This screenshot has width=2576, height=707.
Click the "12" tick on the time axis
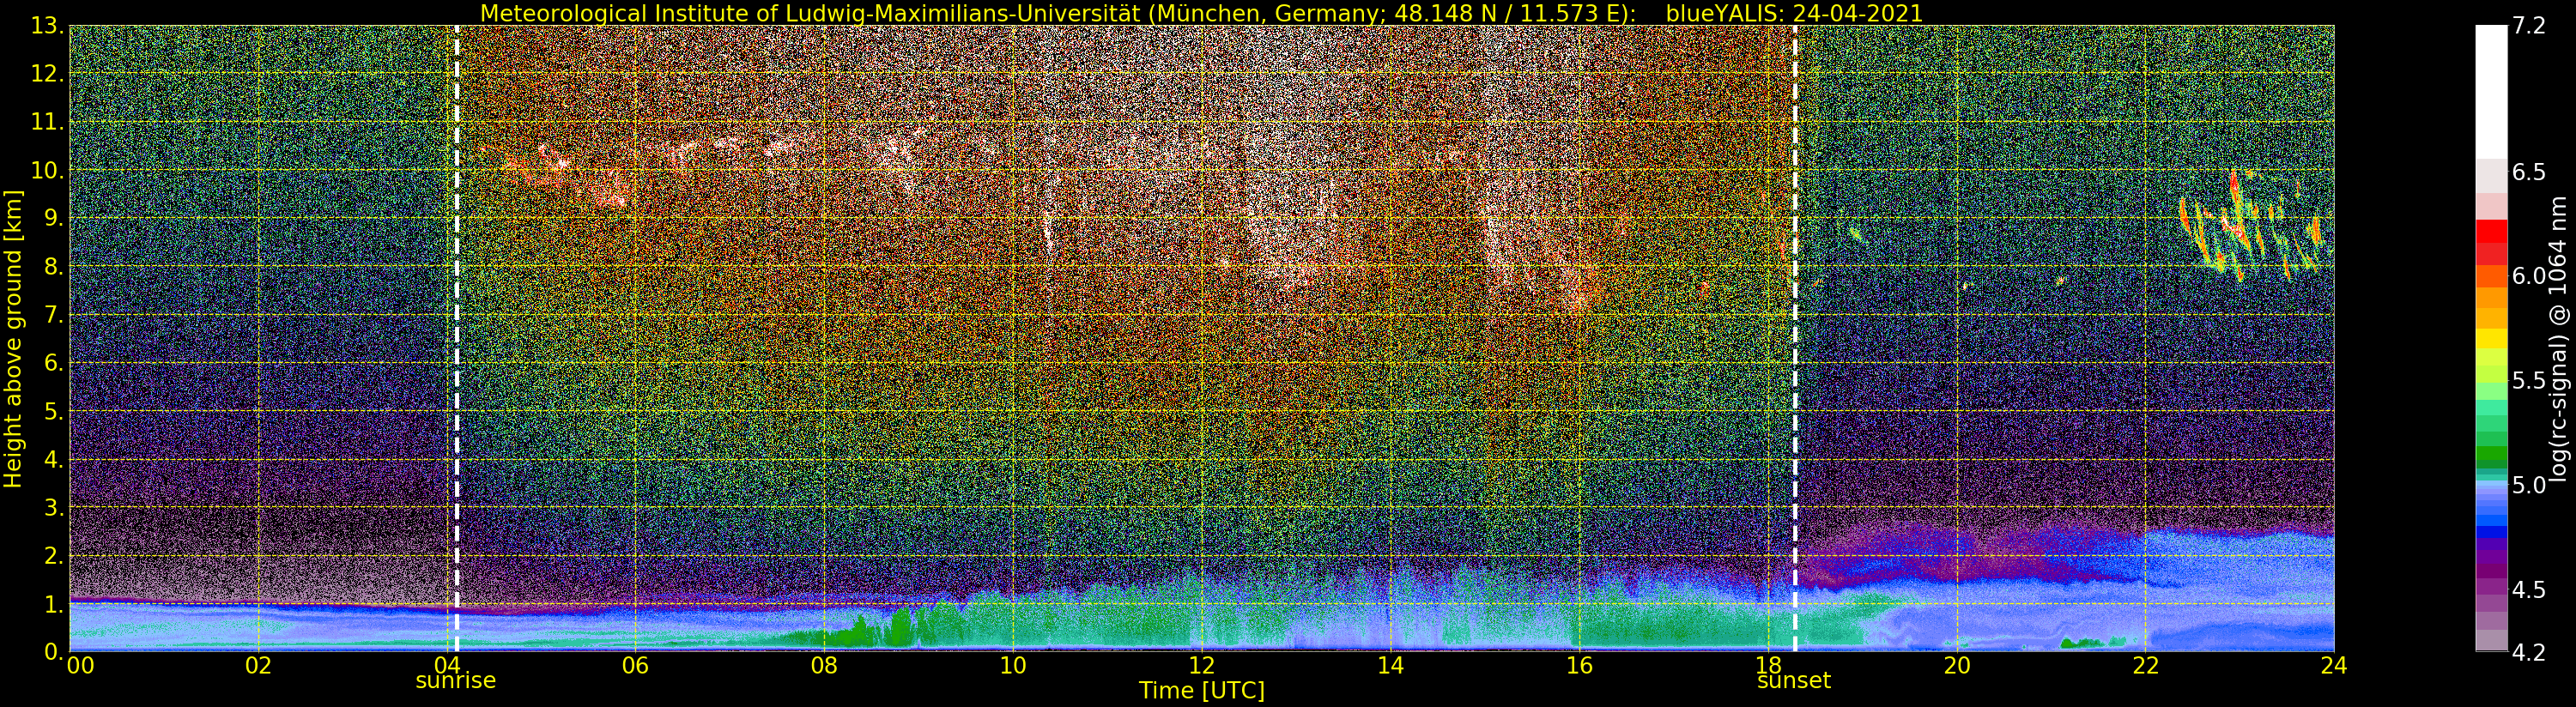click(1201, 666)
